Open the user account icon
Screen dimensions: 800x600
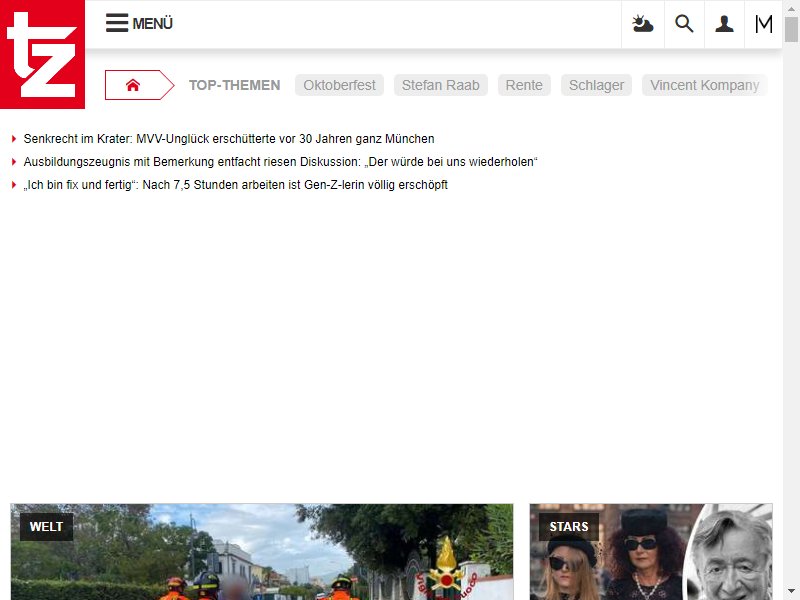click(x=724, y=24)
